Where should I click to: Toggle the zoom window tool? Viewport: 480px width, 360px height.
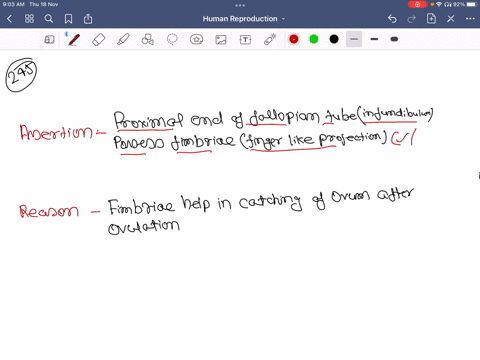pyautogui.click(x=49, y=40)
